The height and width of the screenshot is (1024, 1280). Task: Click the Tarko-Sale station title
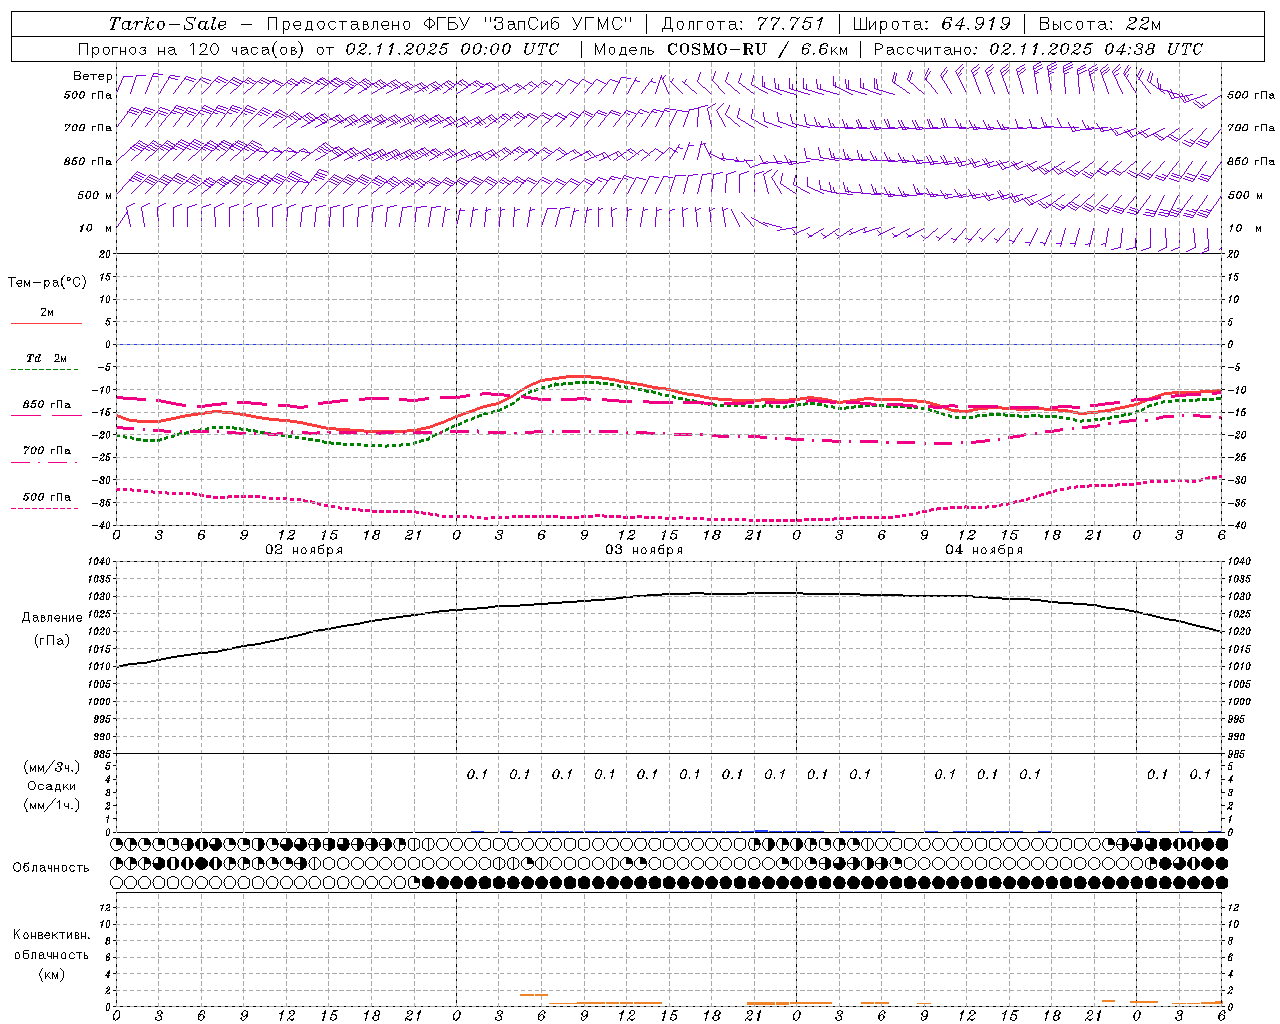pyautogui.click(x=167, y=24)
